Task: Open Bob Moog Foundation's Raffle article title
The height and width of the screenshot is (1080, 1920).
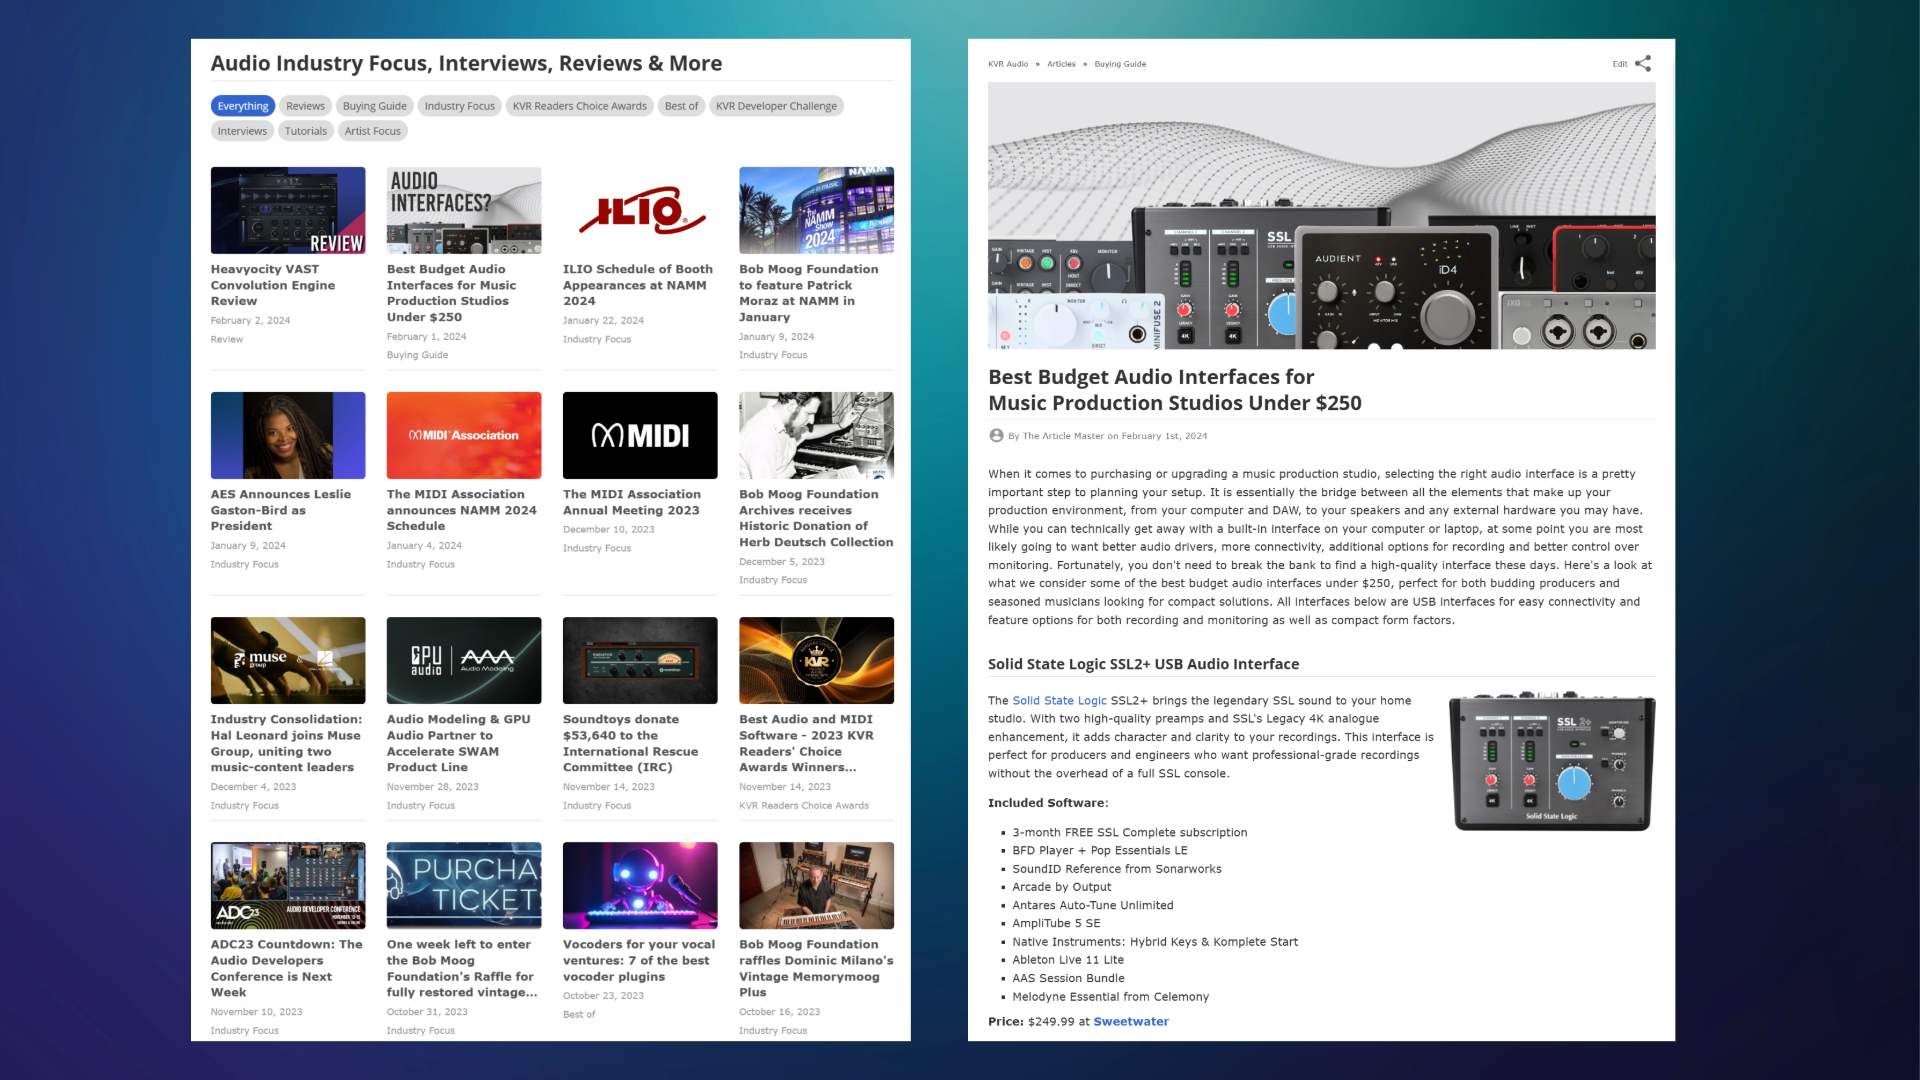Action: coord(462,968)
